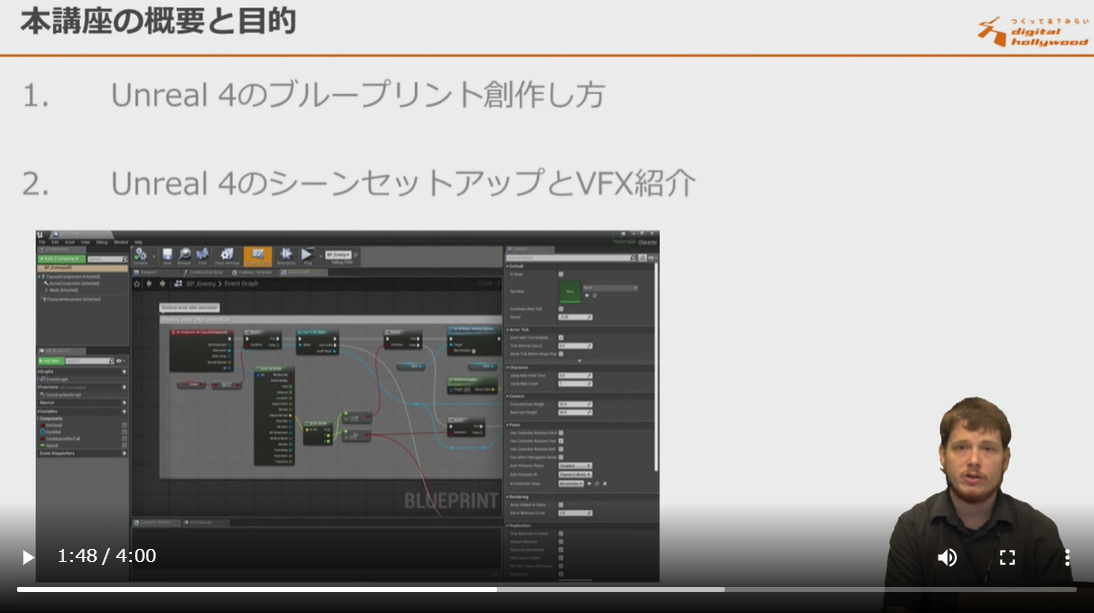The width and height of the screenshot is (1094, 613).
Task: Click the star bookmark icon in graph header
Action: pos(137,284)
